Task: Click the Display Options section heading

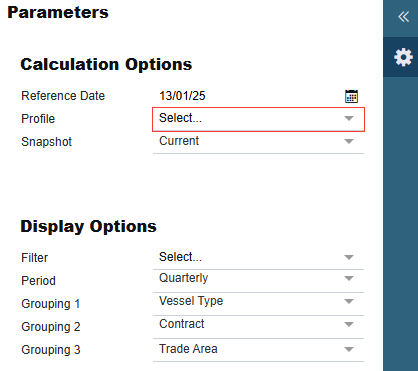Action: tap(88, 227)
